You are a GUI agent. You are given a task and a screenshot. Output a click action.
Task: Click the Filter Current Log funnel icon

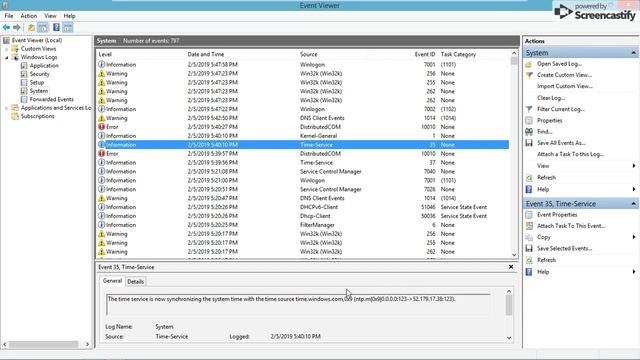529,109
